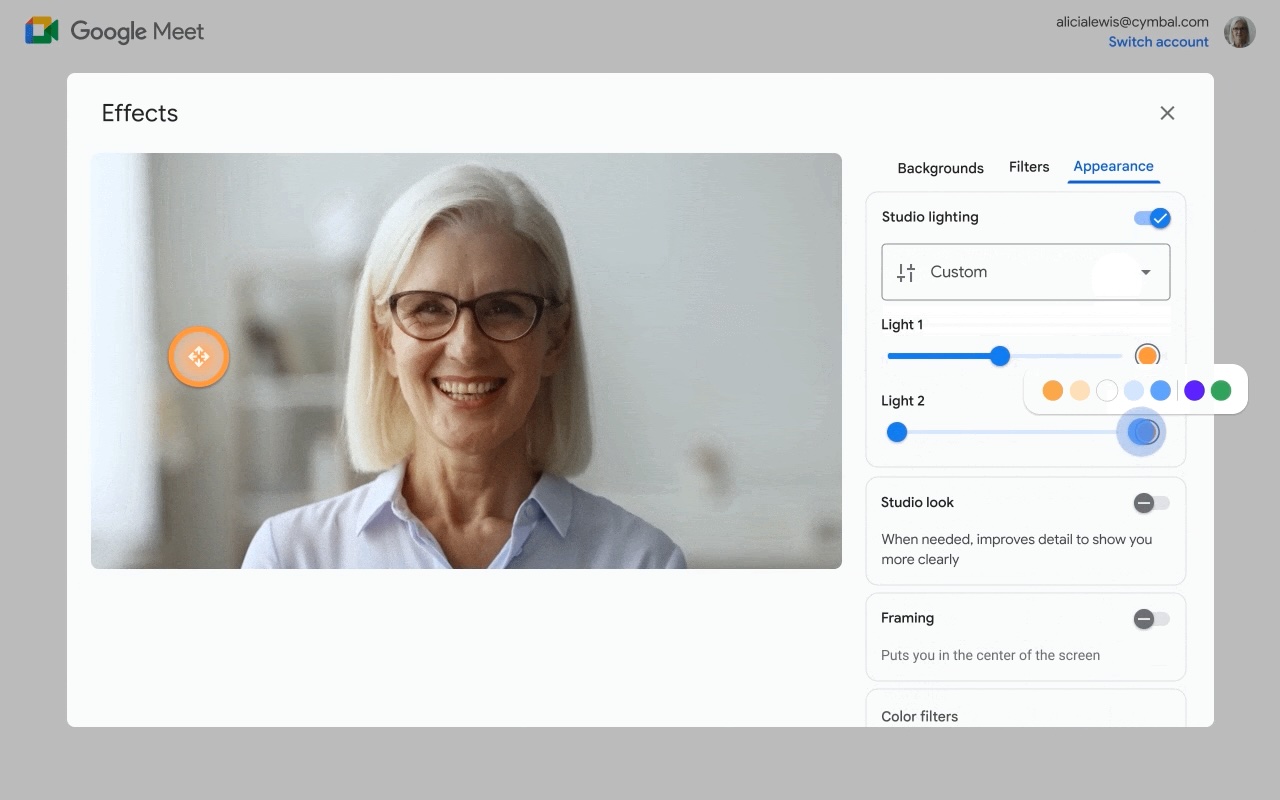Enable the Framing toggle
The width and height of the screenshot is (1280, 800).
point(1151,619)
